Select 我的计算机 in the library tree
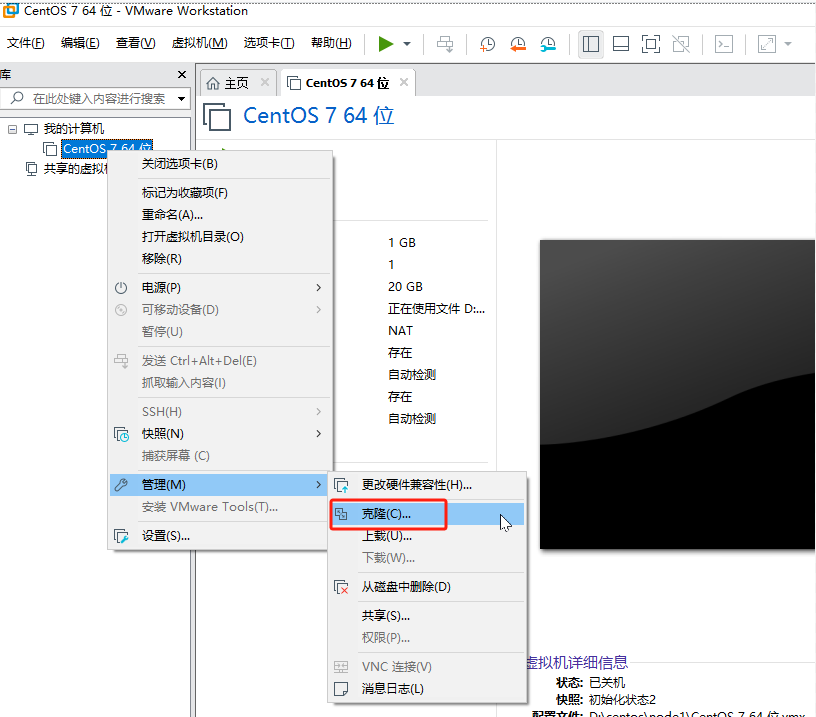The height and width of the screenshot is (717, 816). pos(74,129)
